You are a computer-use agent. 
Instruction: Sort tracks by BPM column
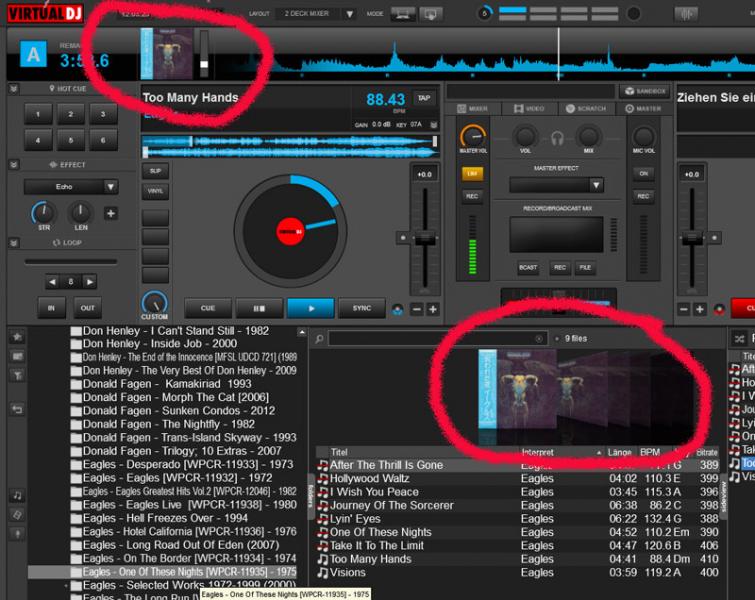point(650,452)
